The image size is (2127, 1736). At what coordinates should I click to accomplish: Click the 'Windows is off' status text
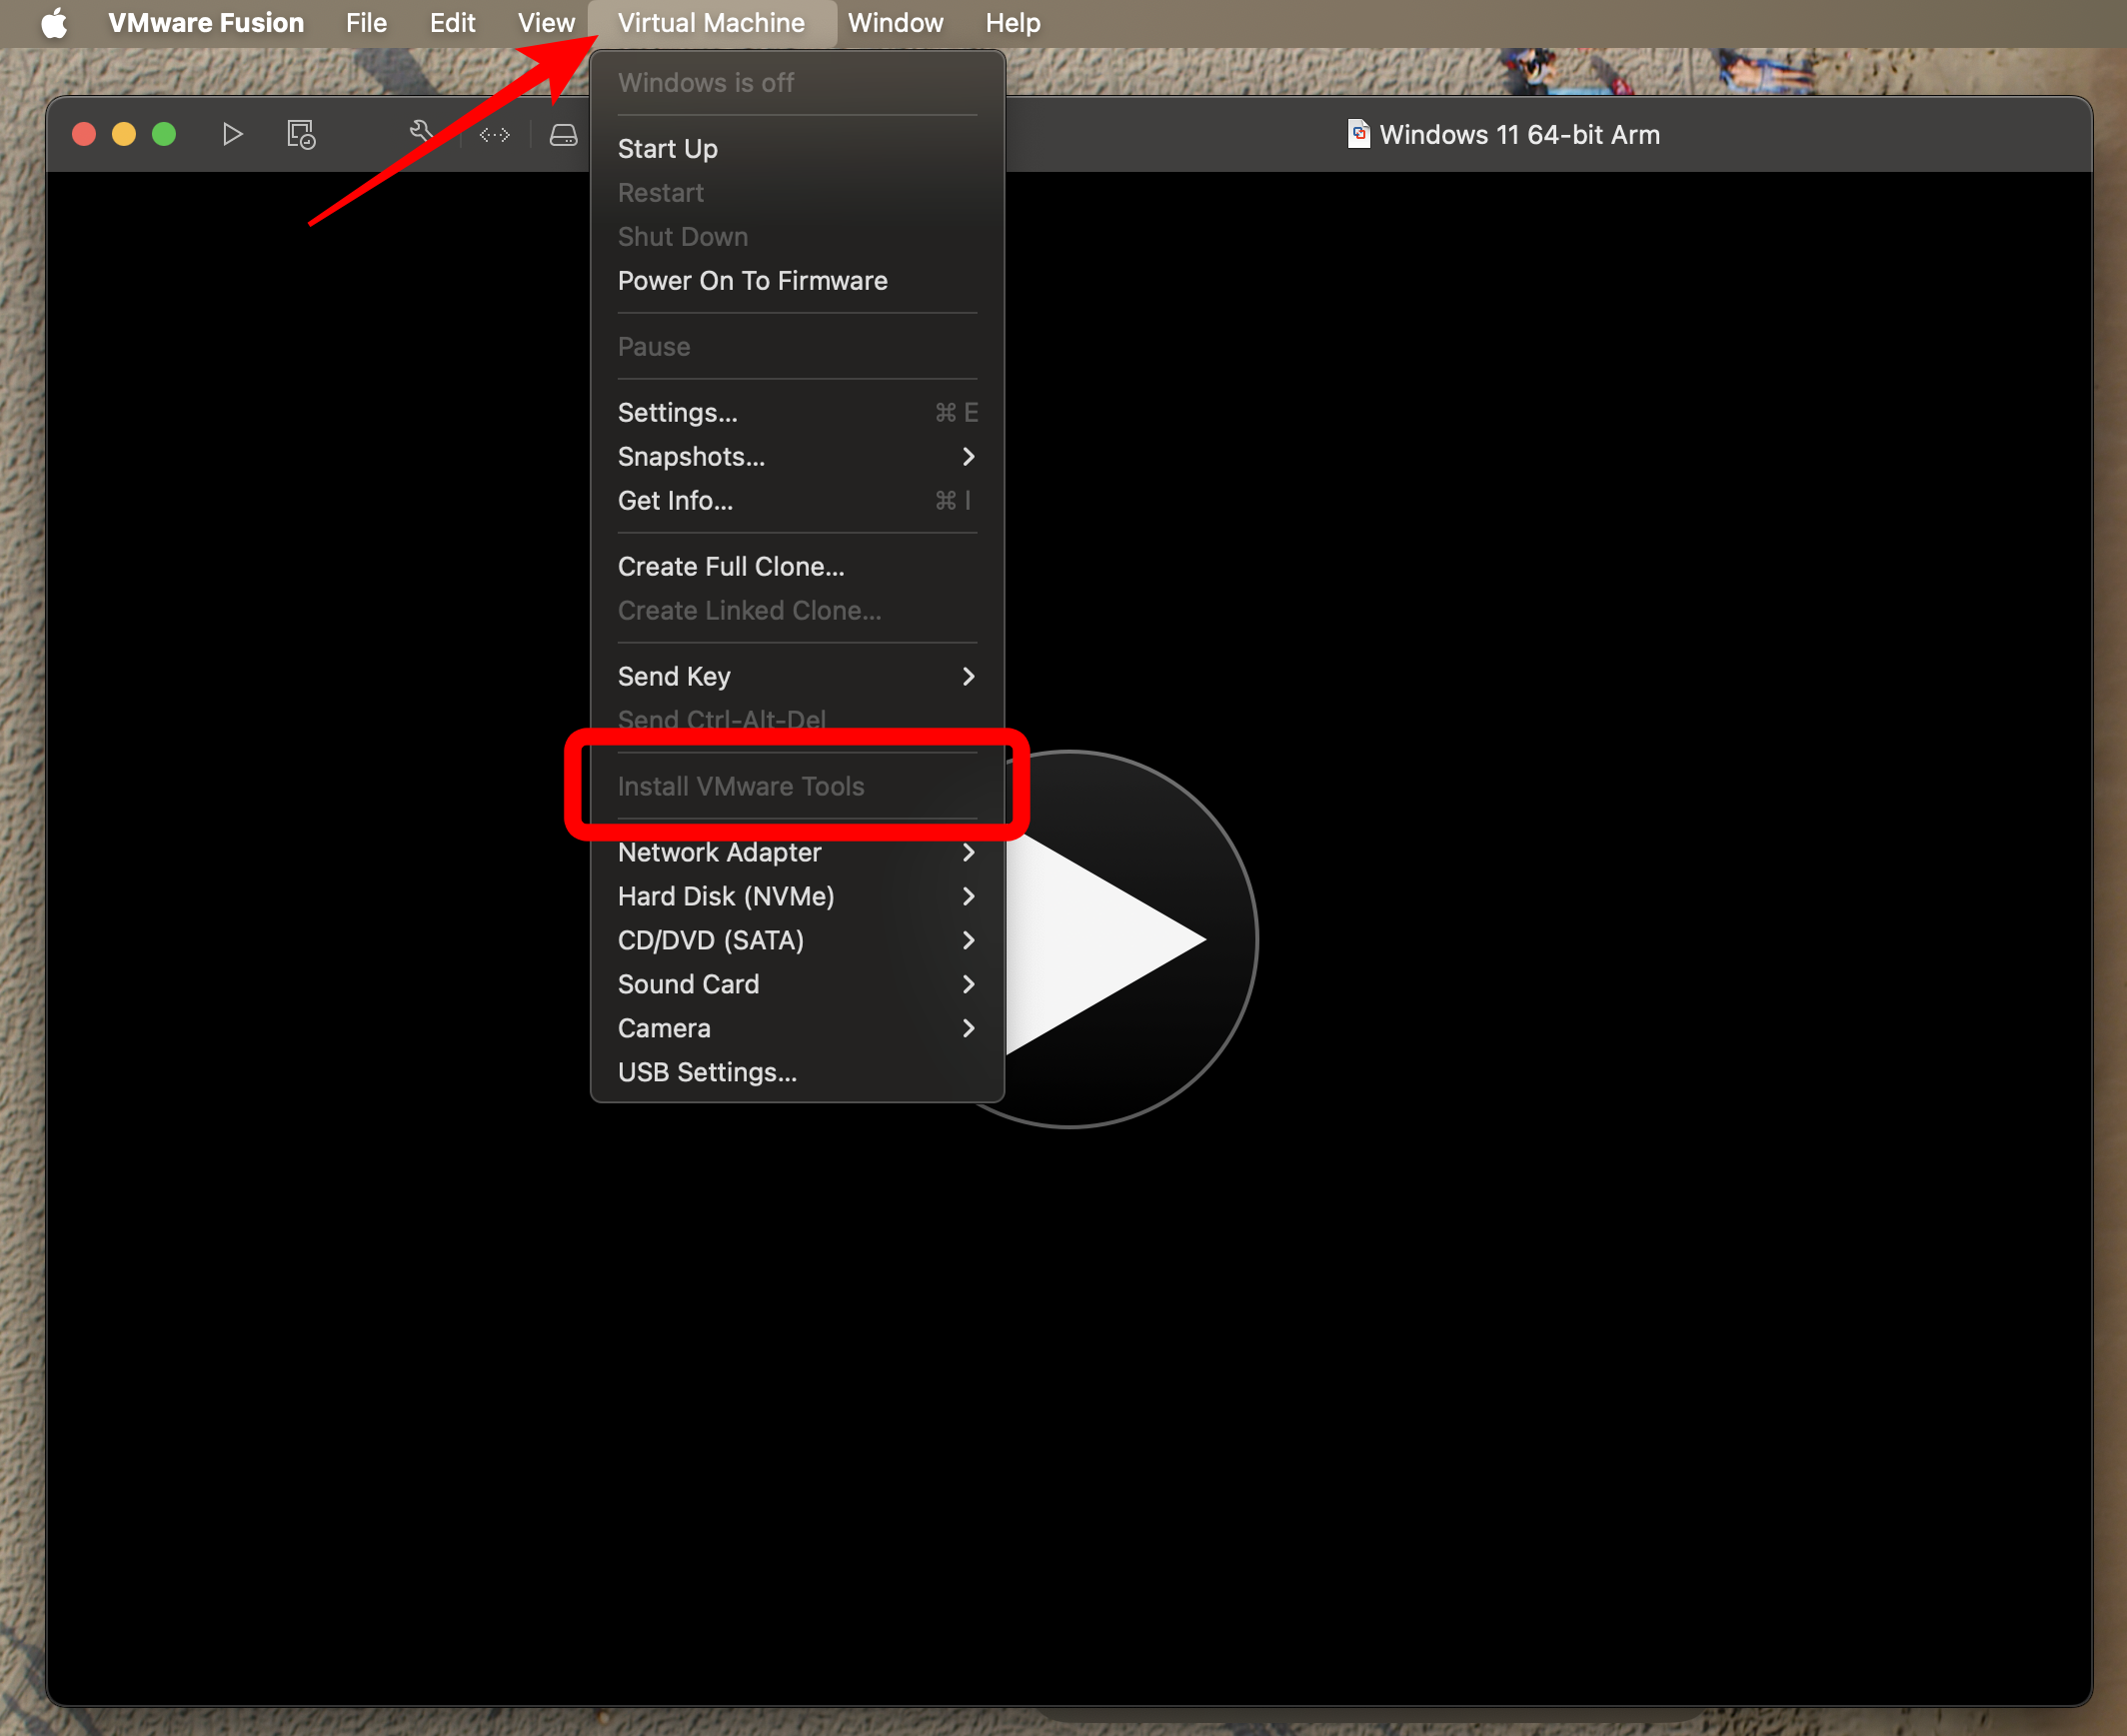(706, 82)
